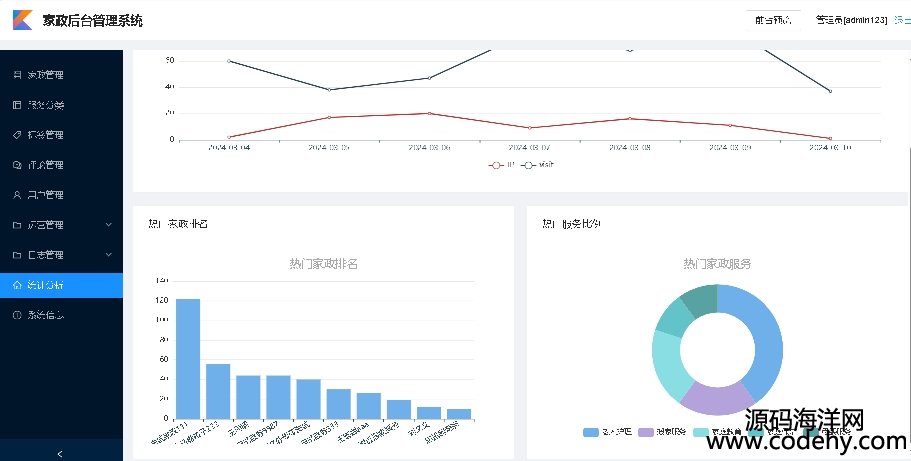Expand the first folder submenu chevron in sidebar
This screenshot has height=461, width=911.
tap(108, 225)
